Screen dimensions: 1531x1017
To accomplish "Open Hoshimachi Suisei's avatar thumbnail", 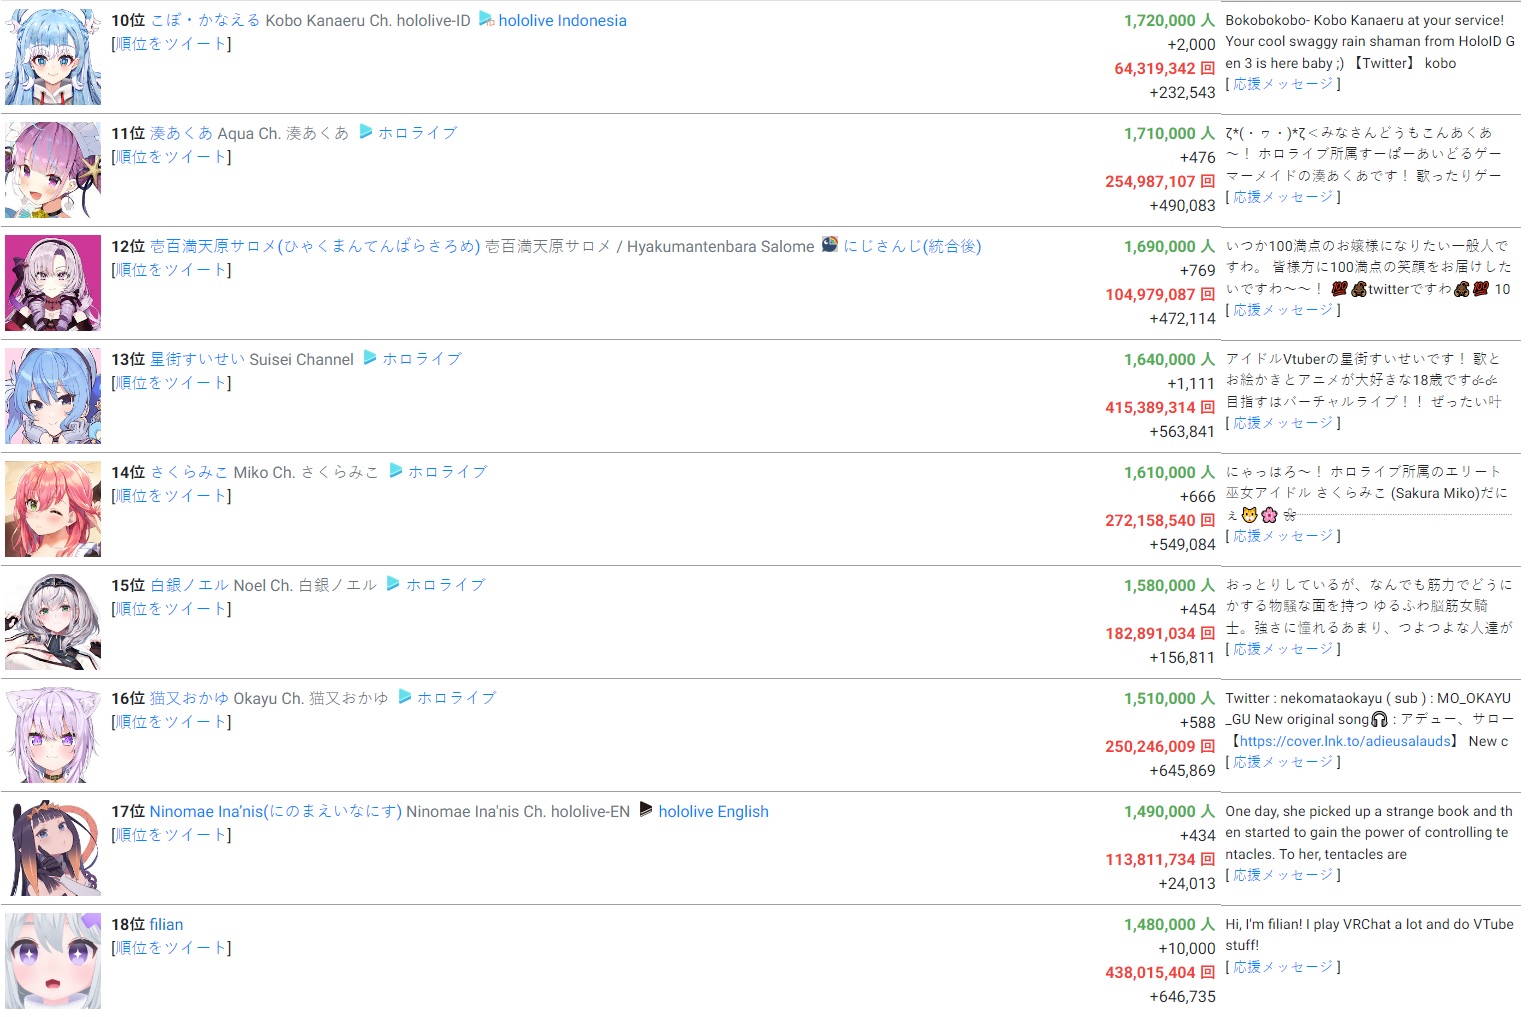I will click(53, 396).
